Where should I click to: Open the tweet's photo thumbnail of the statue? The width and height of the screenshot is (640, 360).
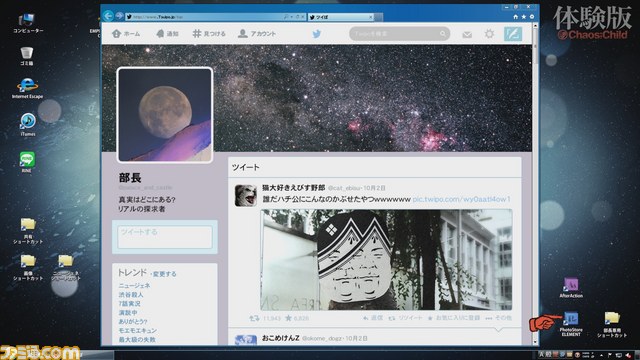pos(386,260)
